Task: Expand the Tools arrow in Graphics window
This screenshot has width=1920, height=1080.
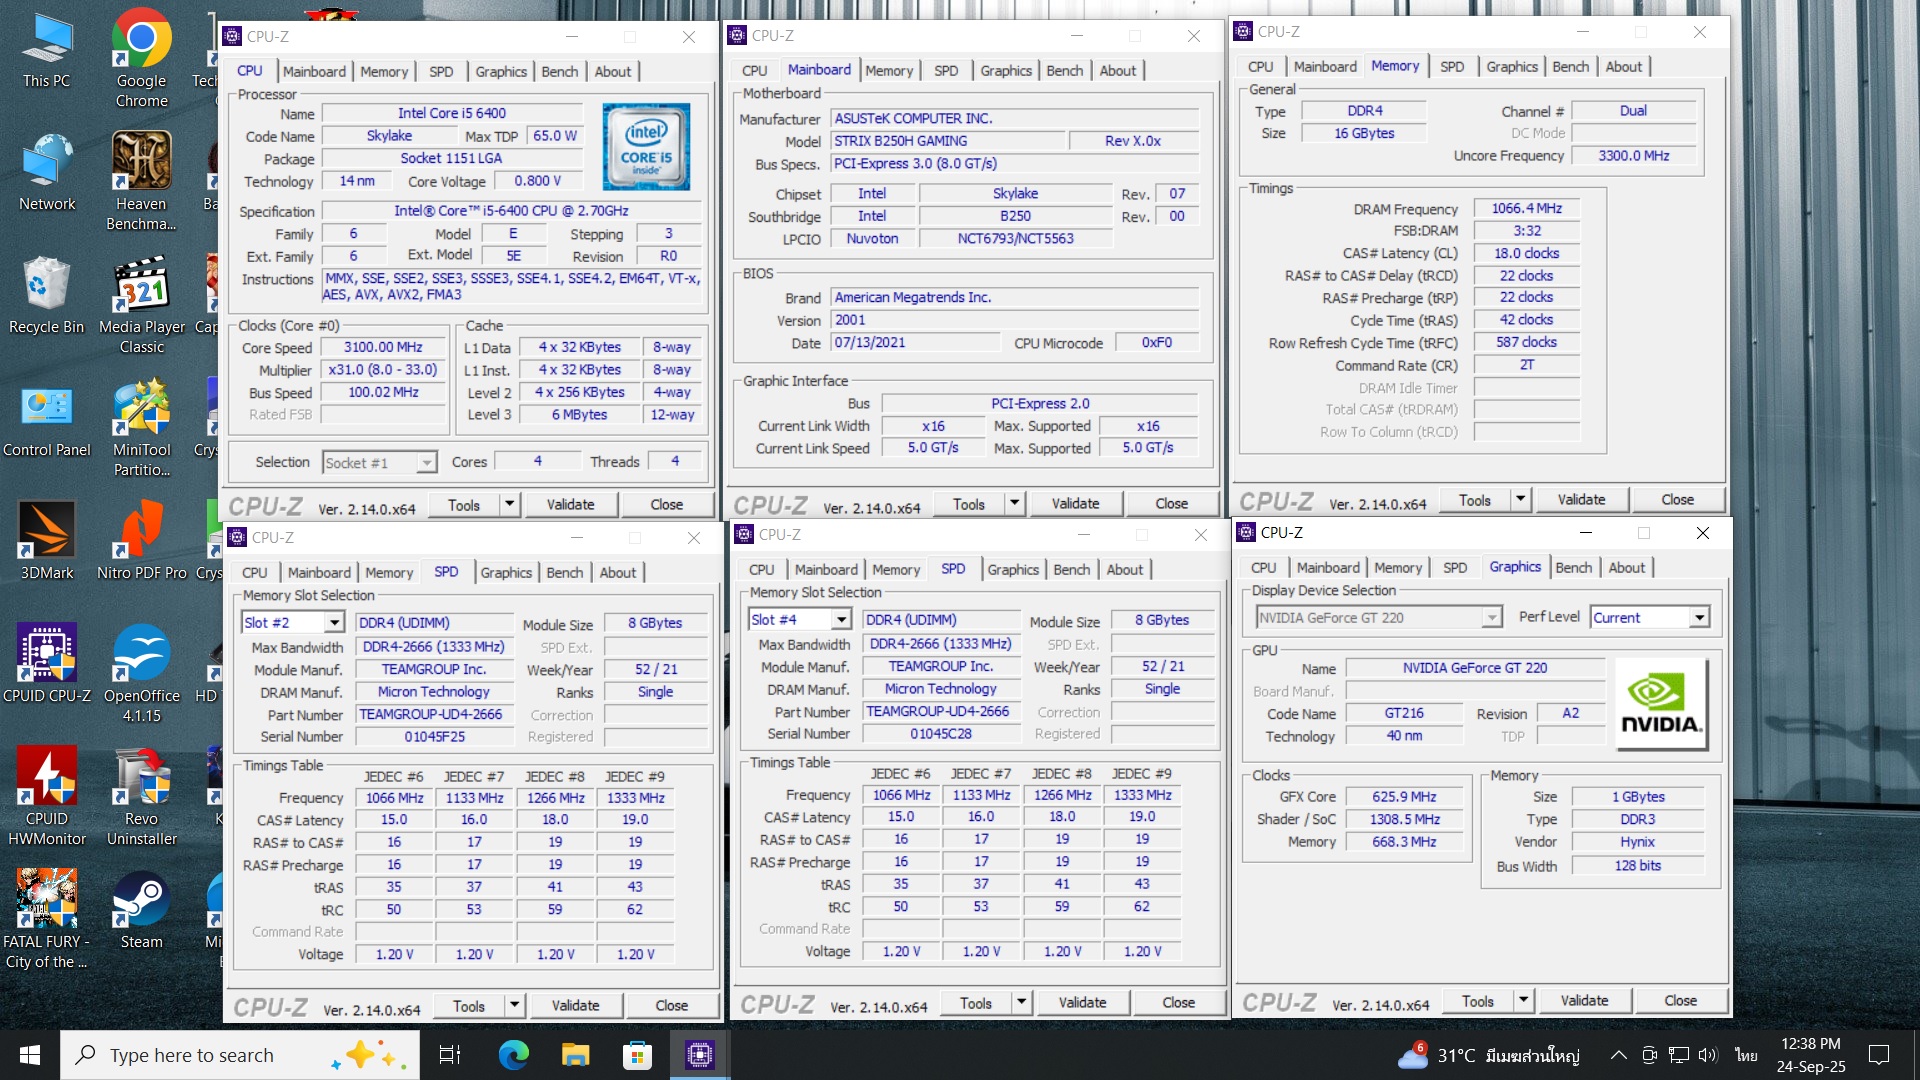Action: (1522, 1000)
